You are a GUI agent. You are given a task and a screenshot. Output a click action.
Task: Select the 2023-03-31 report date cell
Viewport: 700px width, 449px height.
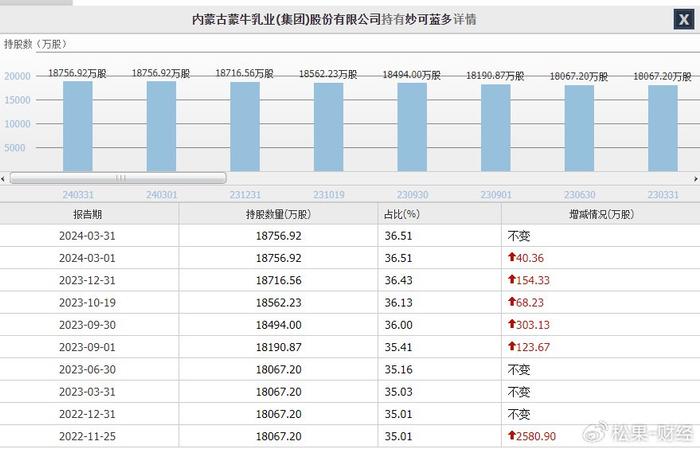point(88,392)
